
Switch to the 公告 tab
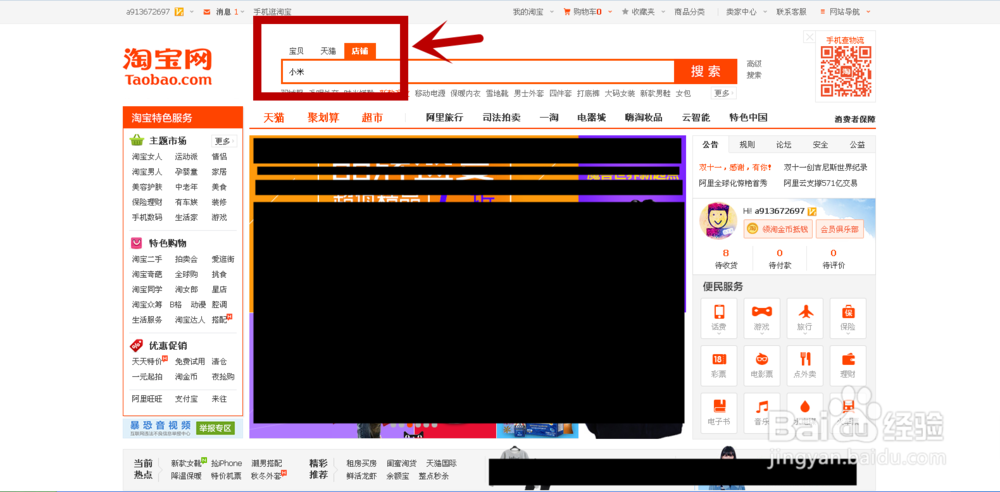[x=710, y=145]
